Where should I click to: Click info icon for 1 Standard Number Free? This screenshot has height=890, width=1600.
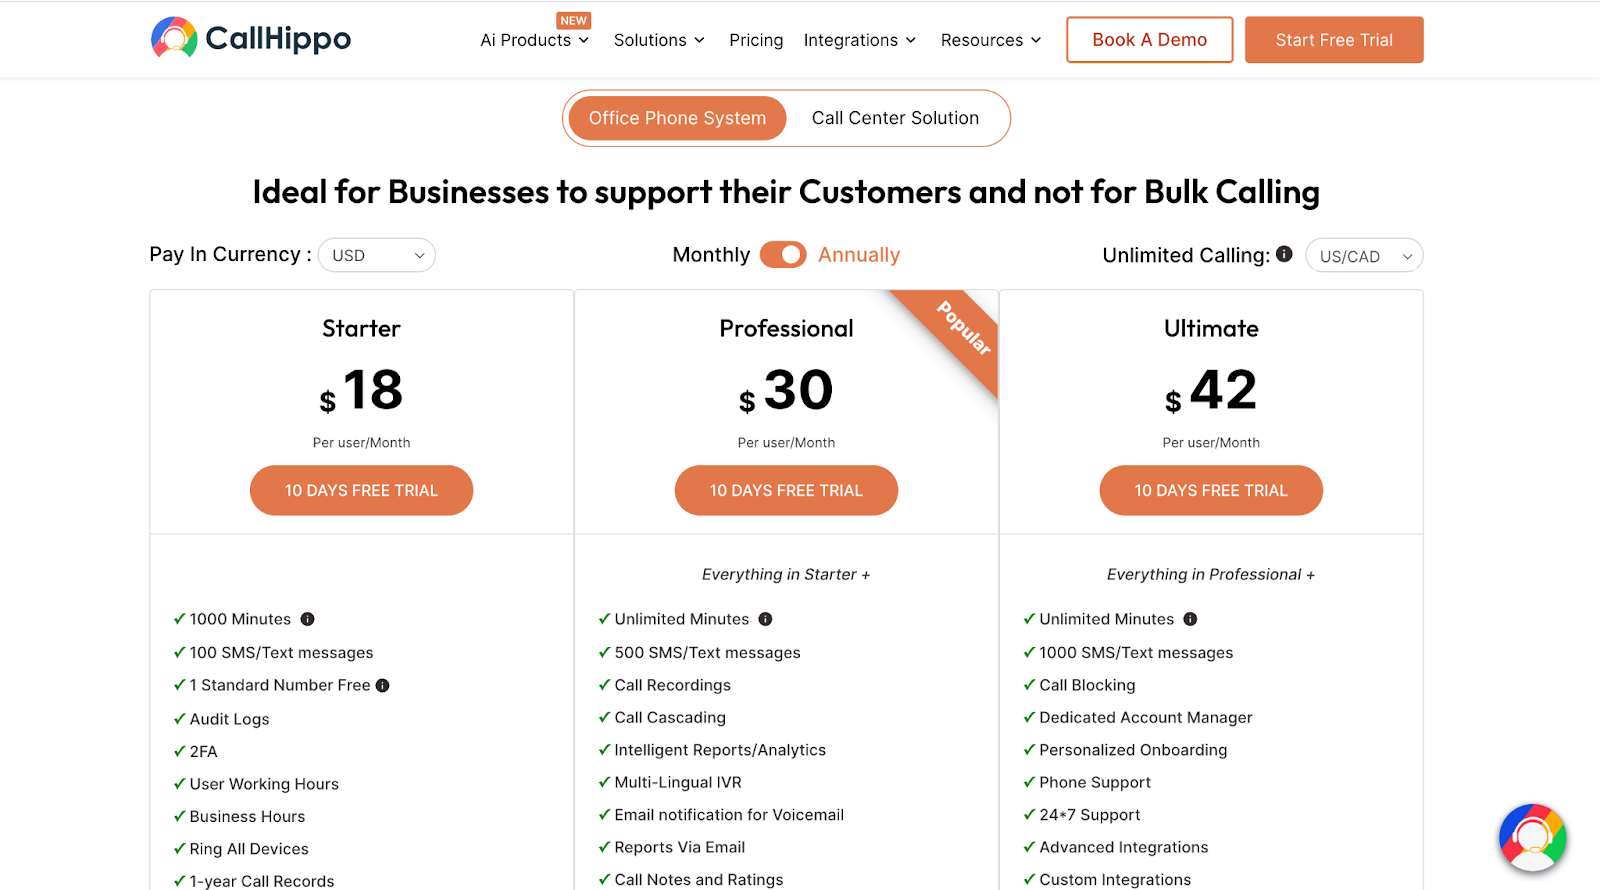point(382,685)
